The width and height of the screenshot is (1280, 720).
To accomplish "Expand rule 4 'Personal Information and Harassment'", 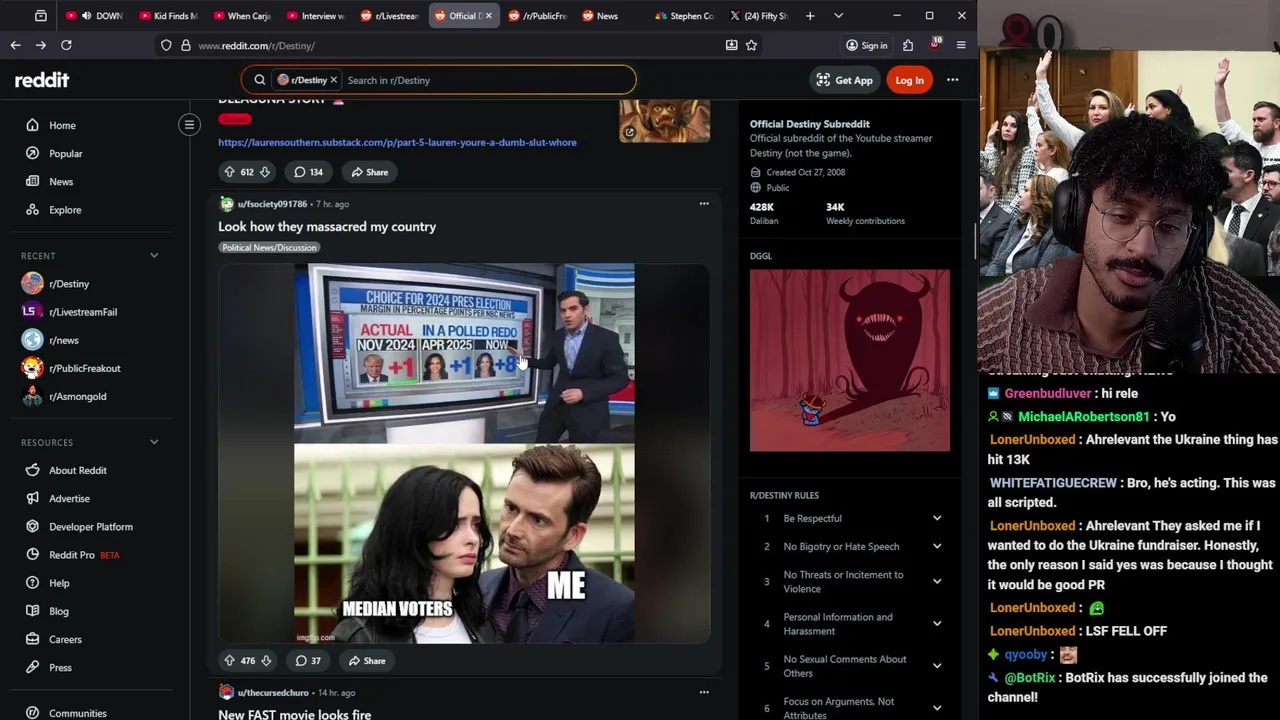I will tap(937, 623).
